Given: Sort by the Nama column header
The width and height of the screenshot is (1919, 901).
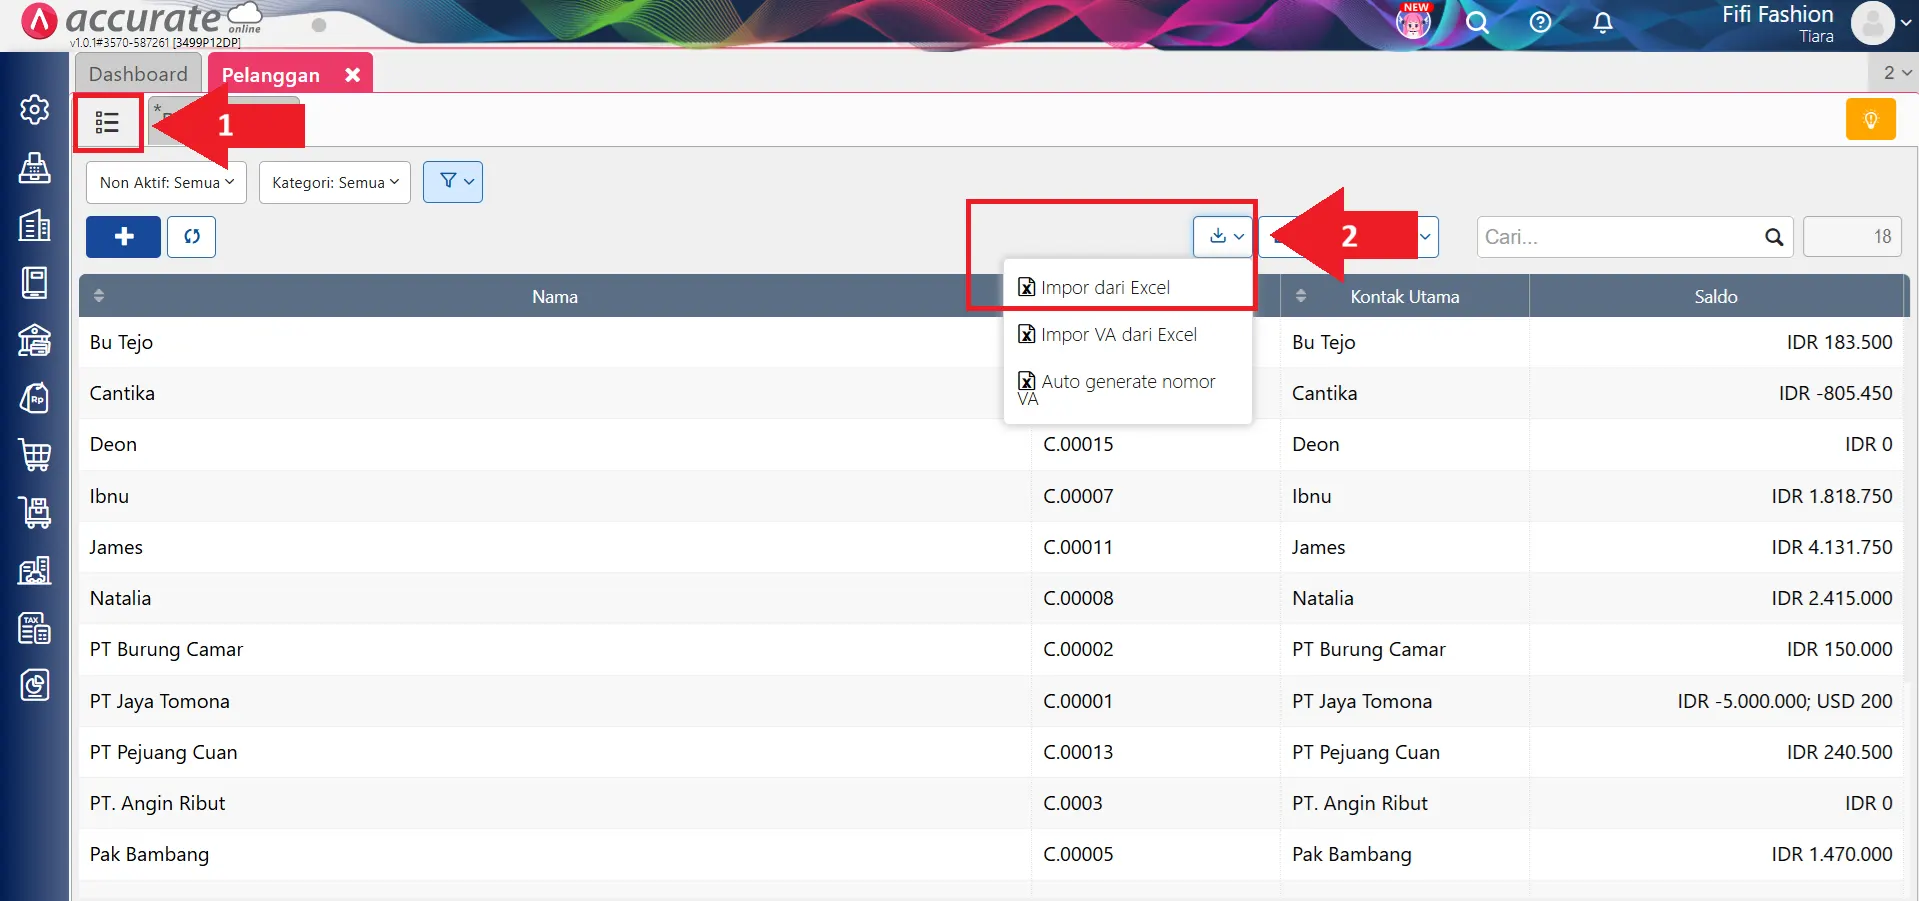Looking at the screenshot, I should [554, 297].
